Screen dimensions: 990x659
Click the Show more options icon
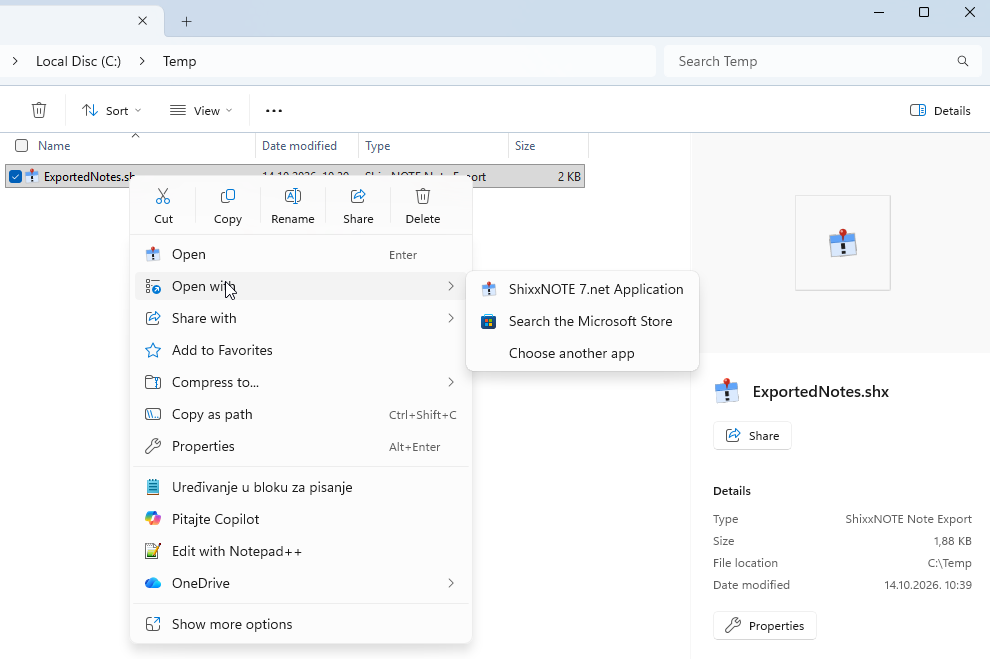coord(153,624)
